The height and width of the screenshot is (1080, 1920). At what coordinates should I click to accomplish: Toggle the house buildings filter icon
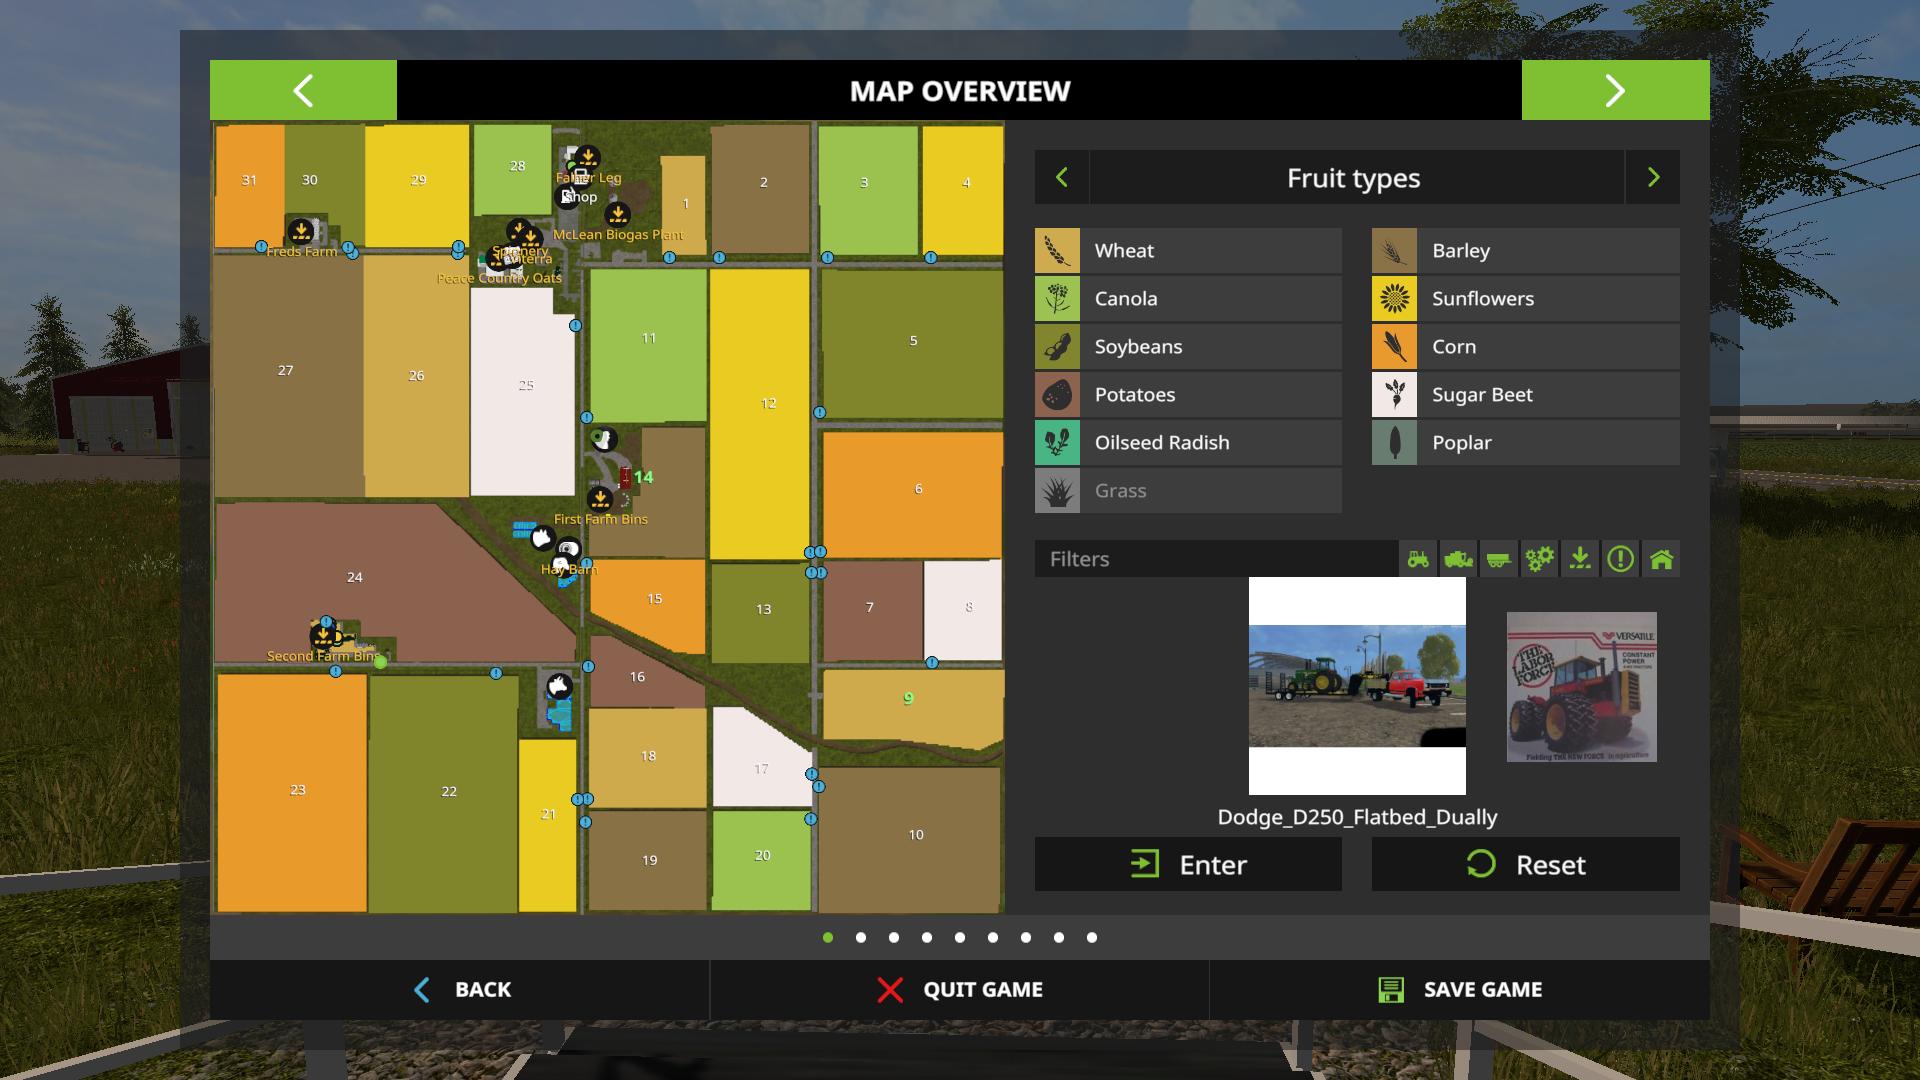pos(1662,559)
